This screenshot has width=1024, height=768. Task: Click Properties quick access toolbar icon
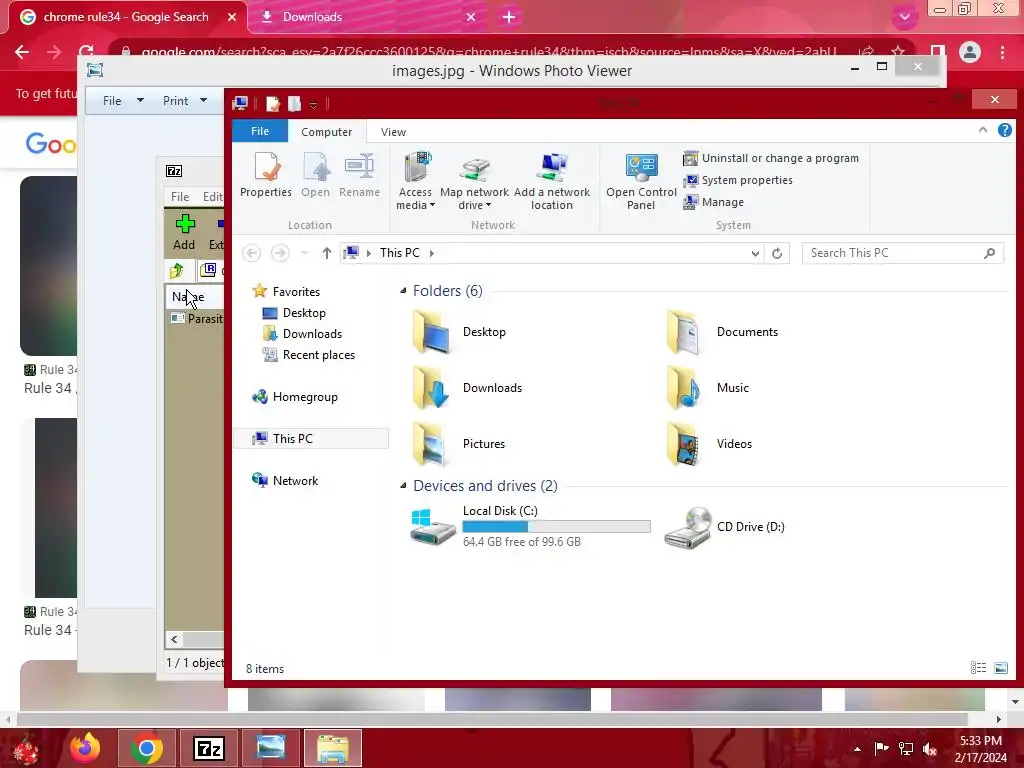pos(272,104)
